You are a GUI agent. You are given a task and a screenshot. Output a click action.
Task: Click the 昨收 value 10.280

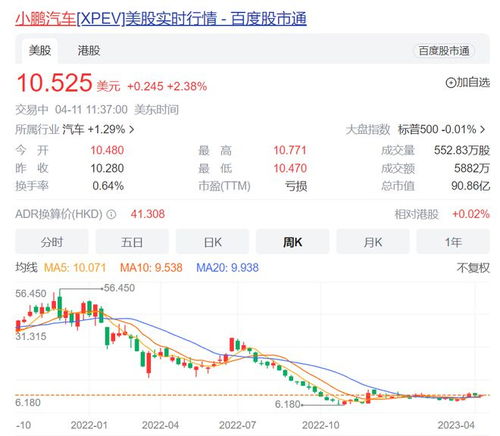(107, 168)
